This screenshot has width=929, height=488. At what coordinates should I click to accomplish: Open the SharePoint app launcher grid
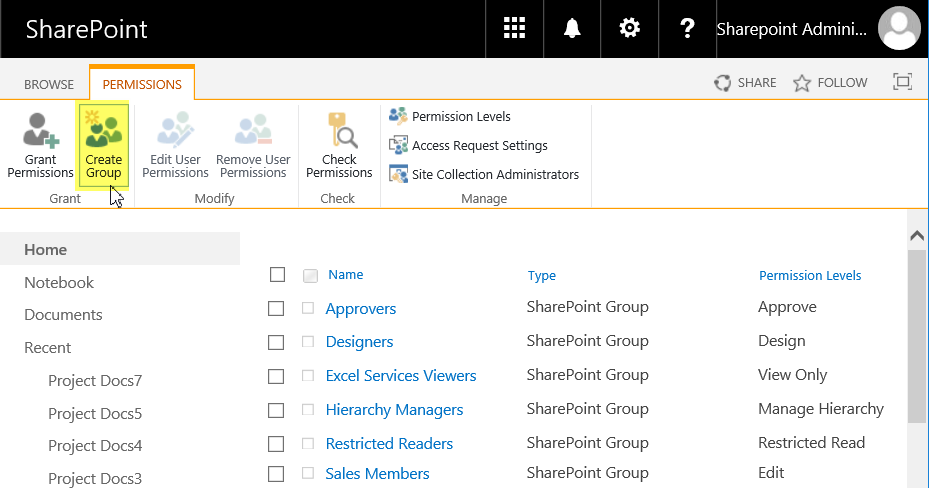pos(514,28)
